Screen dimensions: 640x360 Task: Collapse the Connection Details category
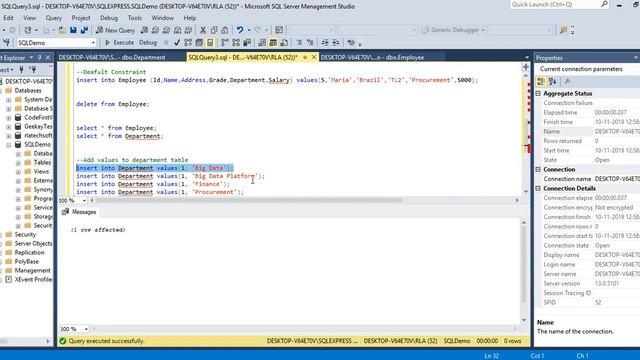click(538, 189)
